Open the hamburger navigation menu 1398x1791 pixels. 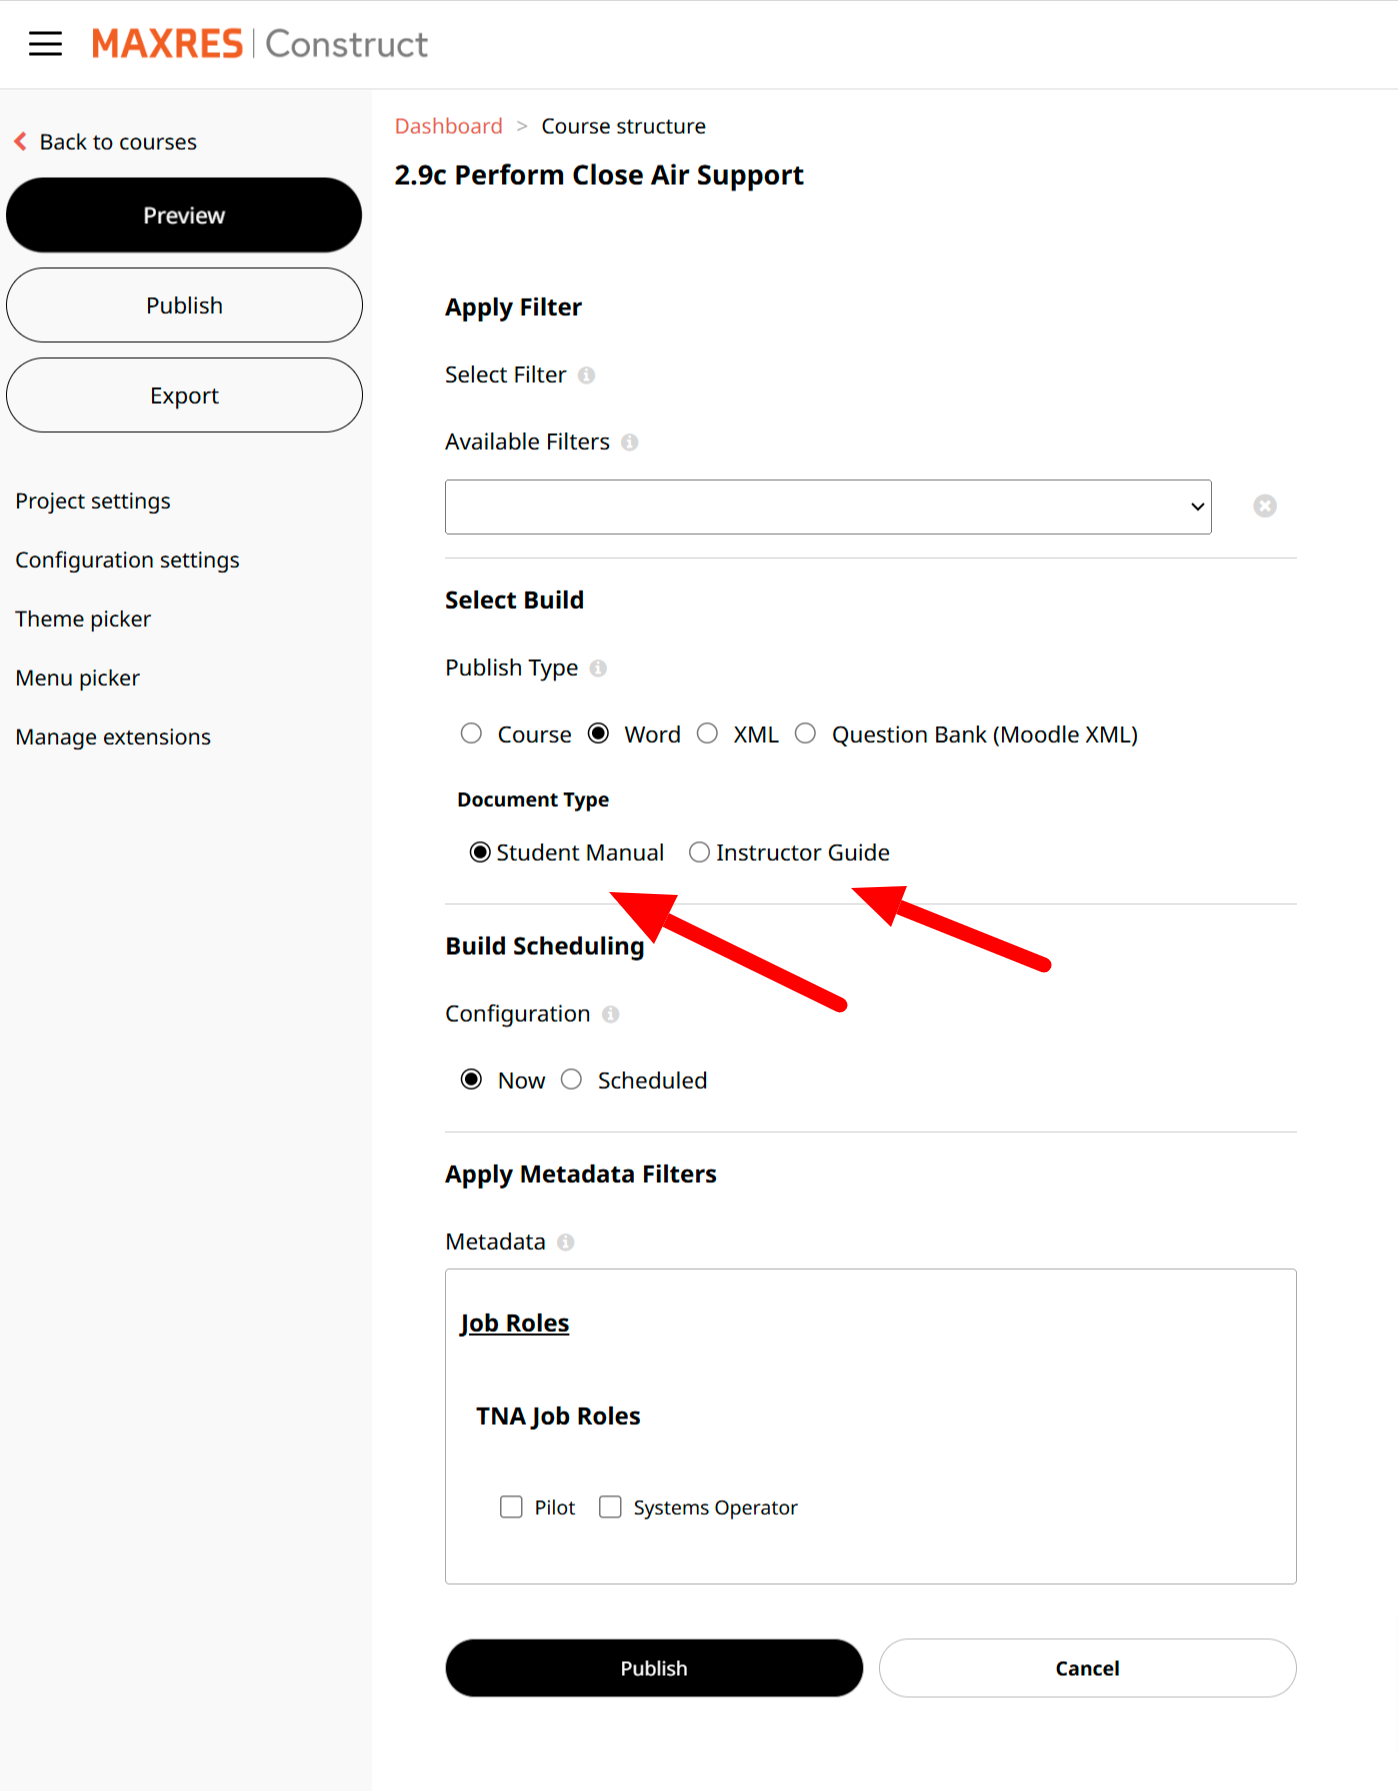coord(45,44)
